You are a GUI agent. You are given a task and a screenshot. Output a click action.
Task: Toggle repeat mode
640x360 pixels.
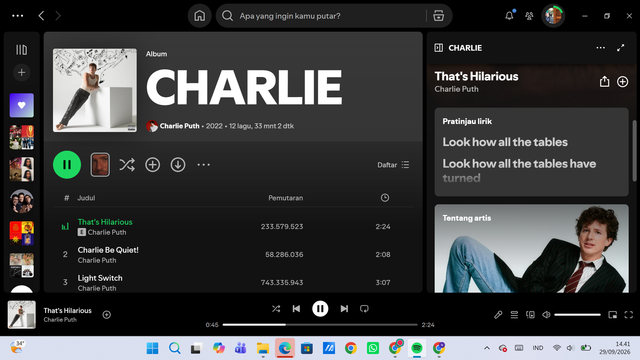coord(364,309)
